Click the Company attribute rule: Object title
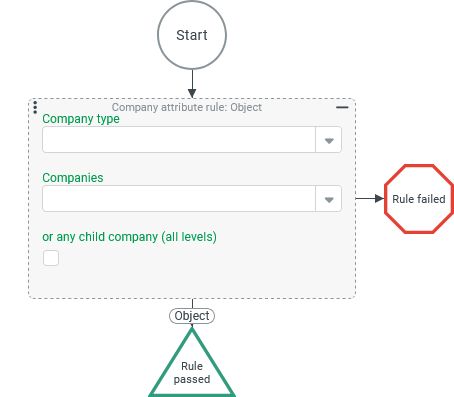Image resolution: width=454 pixels, height=397 pixels. point(187,107)
